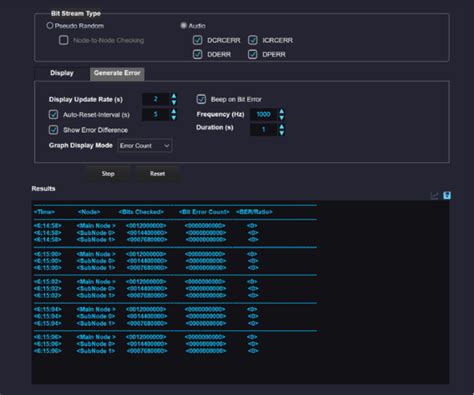
Task: Decrease Display Update Rate value
Action: [x=174, y=102]
